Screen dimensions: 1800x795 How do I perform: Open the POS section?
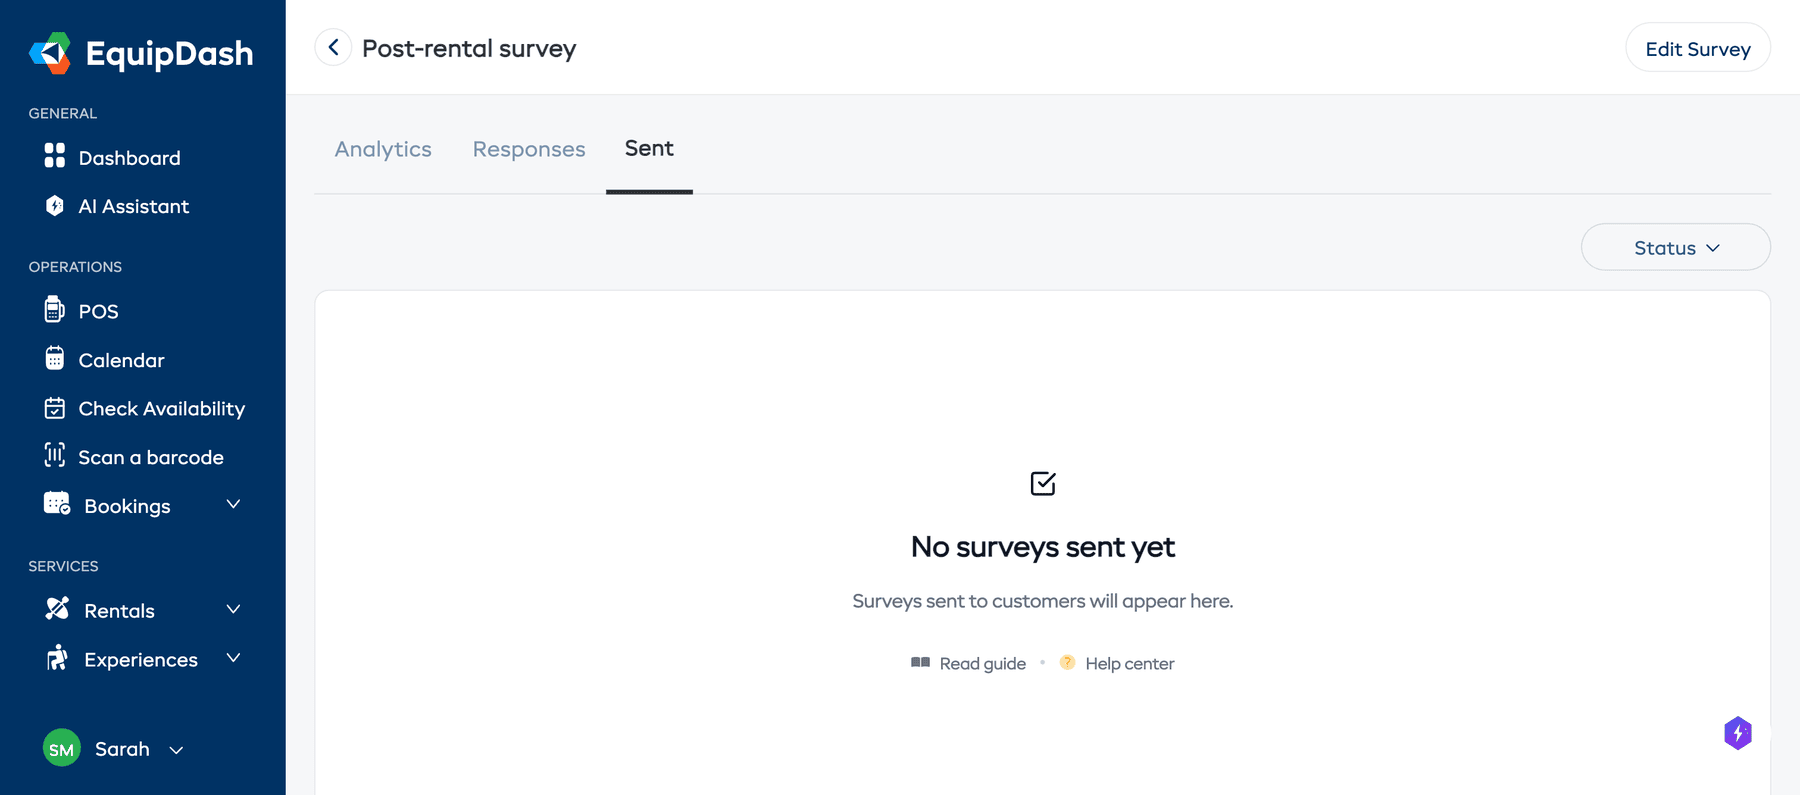(x=97, y=311)
